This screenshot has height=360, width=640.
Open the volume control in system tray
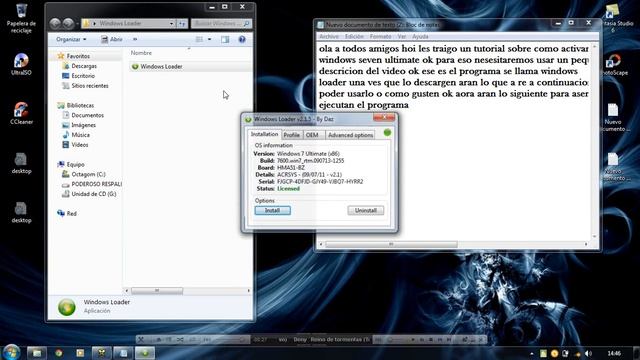(588, 353)
